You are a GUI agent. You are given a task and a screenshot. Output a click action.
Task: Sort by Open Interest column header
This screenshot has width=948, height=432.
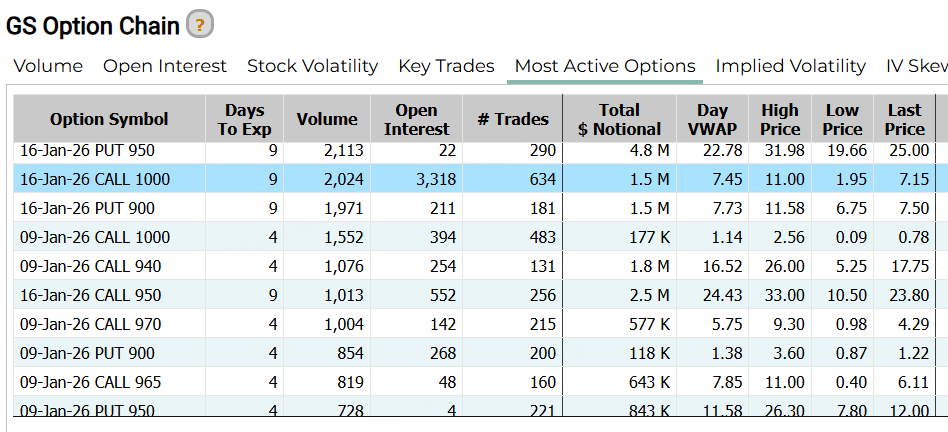point(416,119)
